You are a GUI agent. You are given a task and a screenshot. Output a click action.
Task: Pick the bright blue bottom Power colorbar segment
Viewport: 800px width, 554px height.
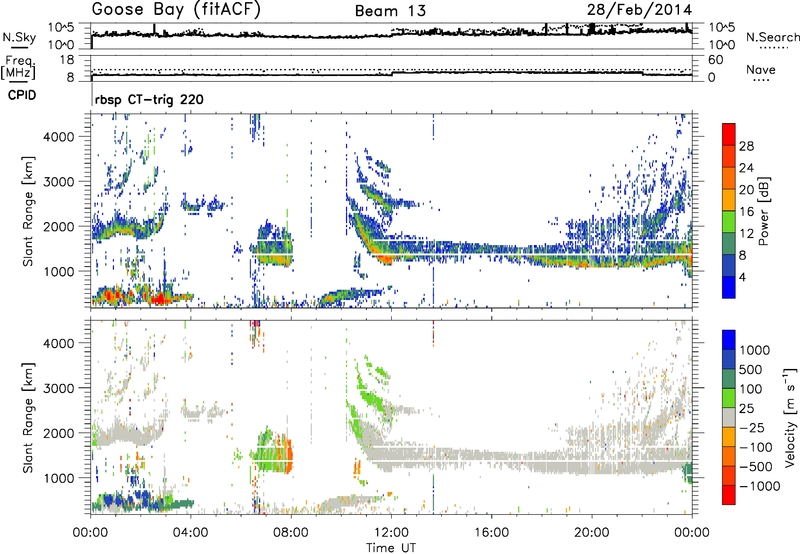click(x=729, y=288)
